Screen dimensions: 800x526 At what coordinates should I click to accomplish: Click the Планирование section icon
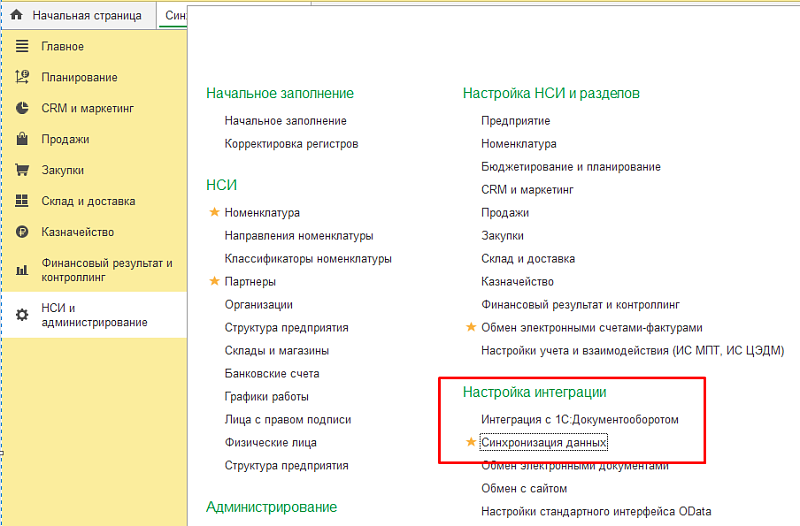click(22, 78)
